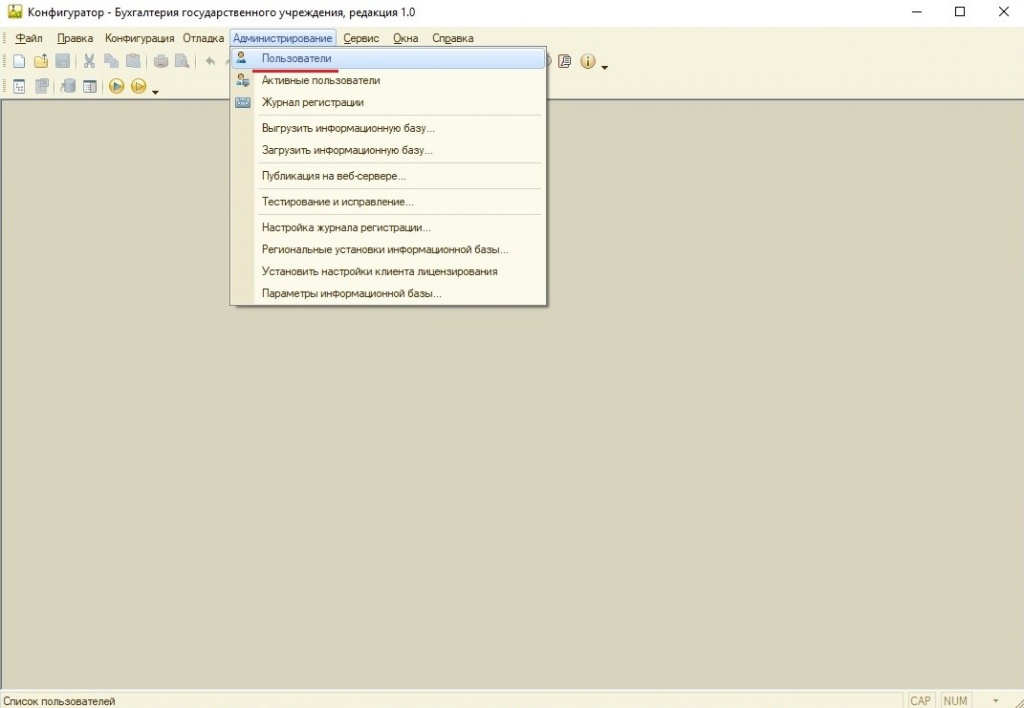Select Публикация на веб-сервере
The height and width of the screenshot is (708, 1024).
point(389,176)
